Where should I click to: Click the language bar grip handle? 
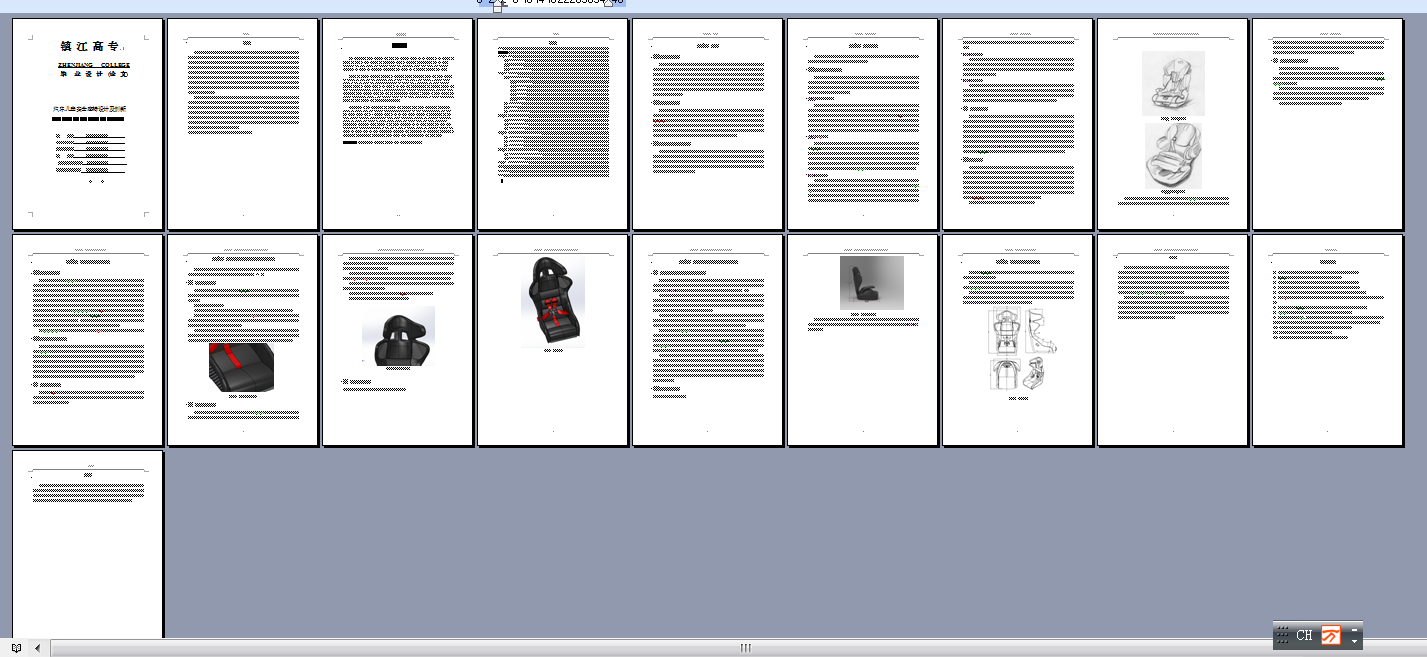click(1282, 636)
